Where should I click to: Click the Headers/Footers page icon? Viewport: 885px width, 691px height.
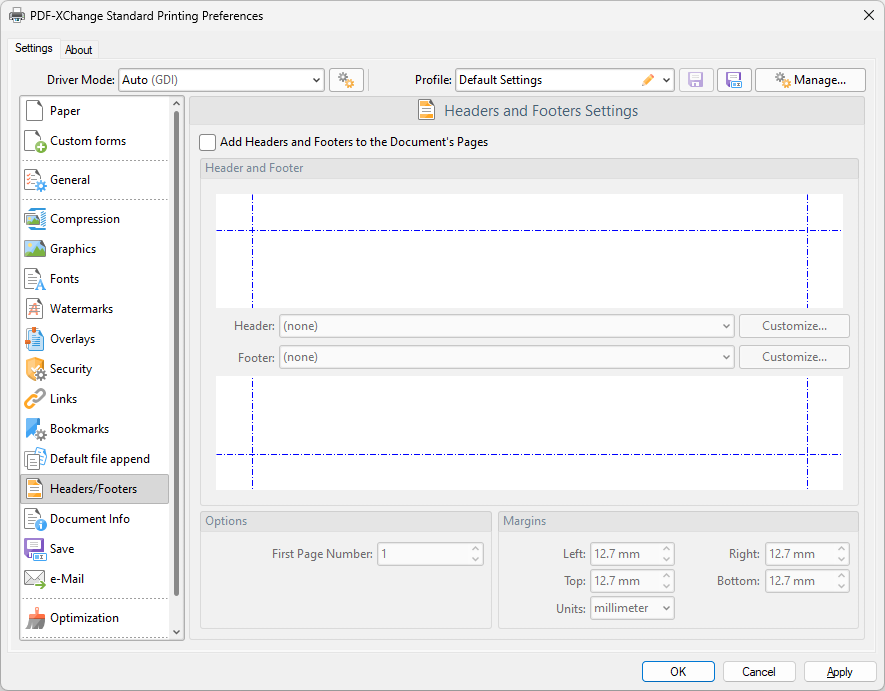[34, 489]
